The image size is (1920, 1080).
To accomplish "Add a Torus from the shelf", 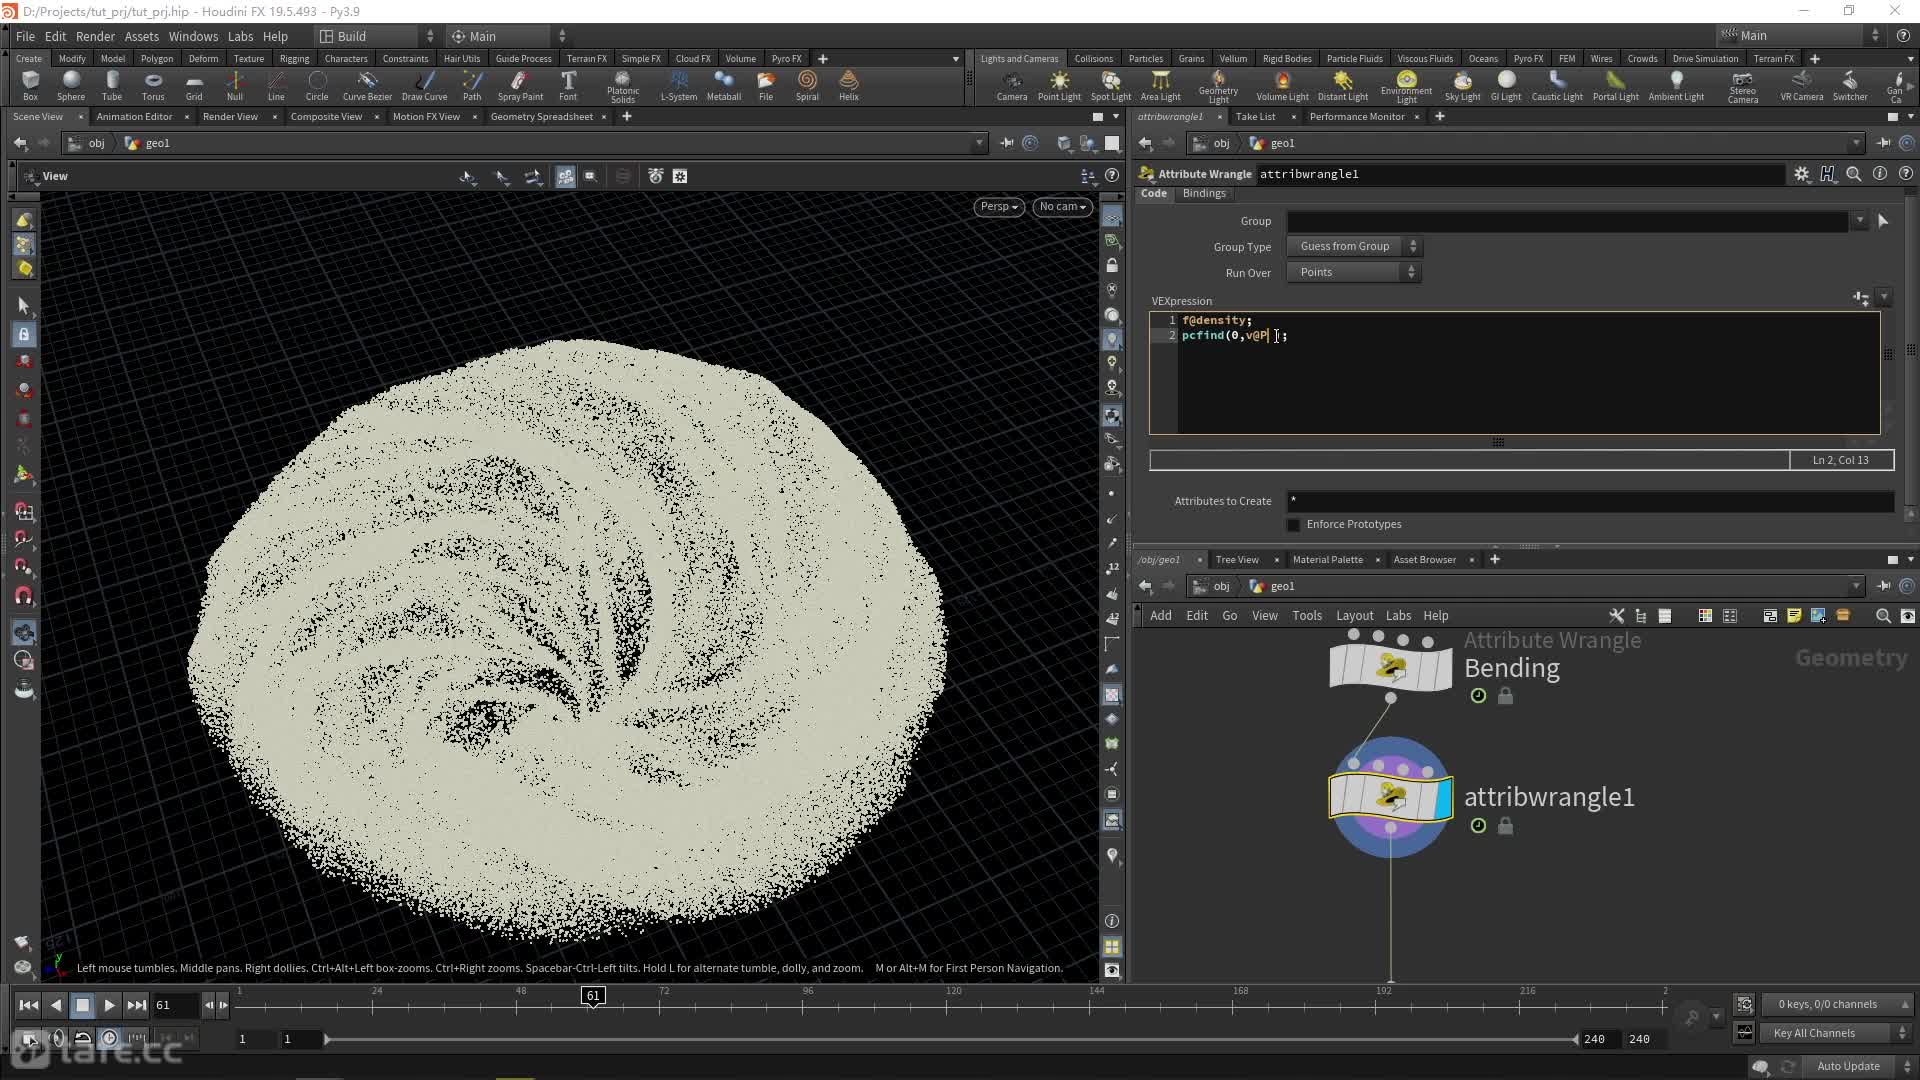I will pos(153,85).
